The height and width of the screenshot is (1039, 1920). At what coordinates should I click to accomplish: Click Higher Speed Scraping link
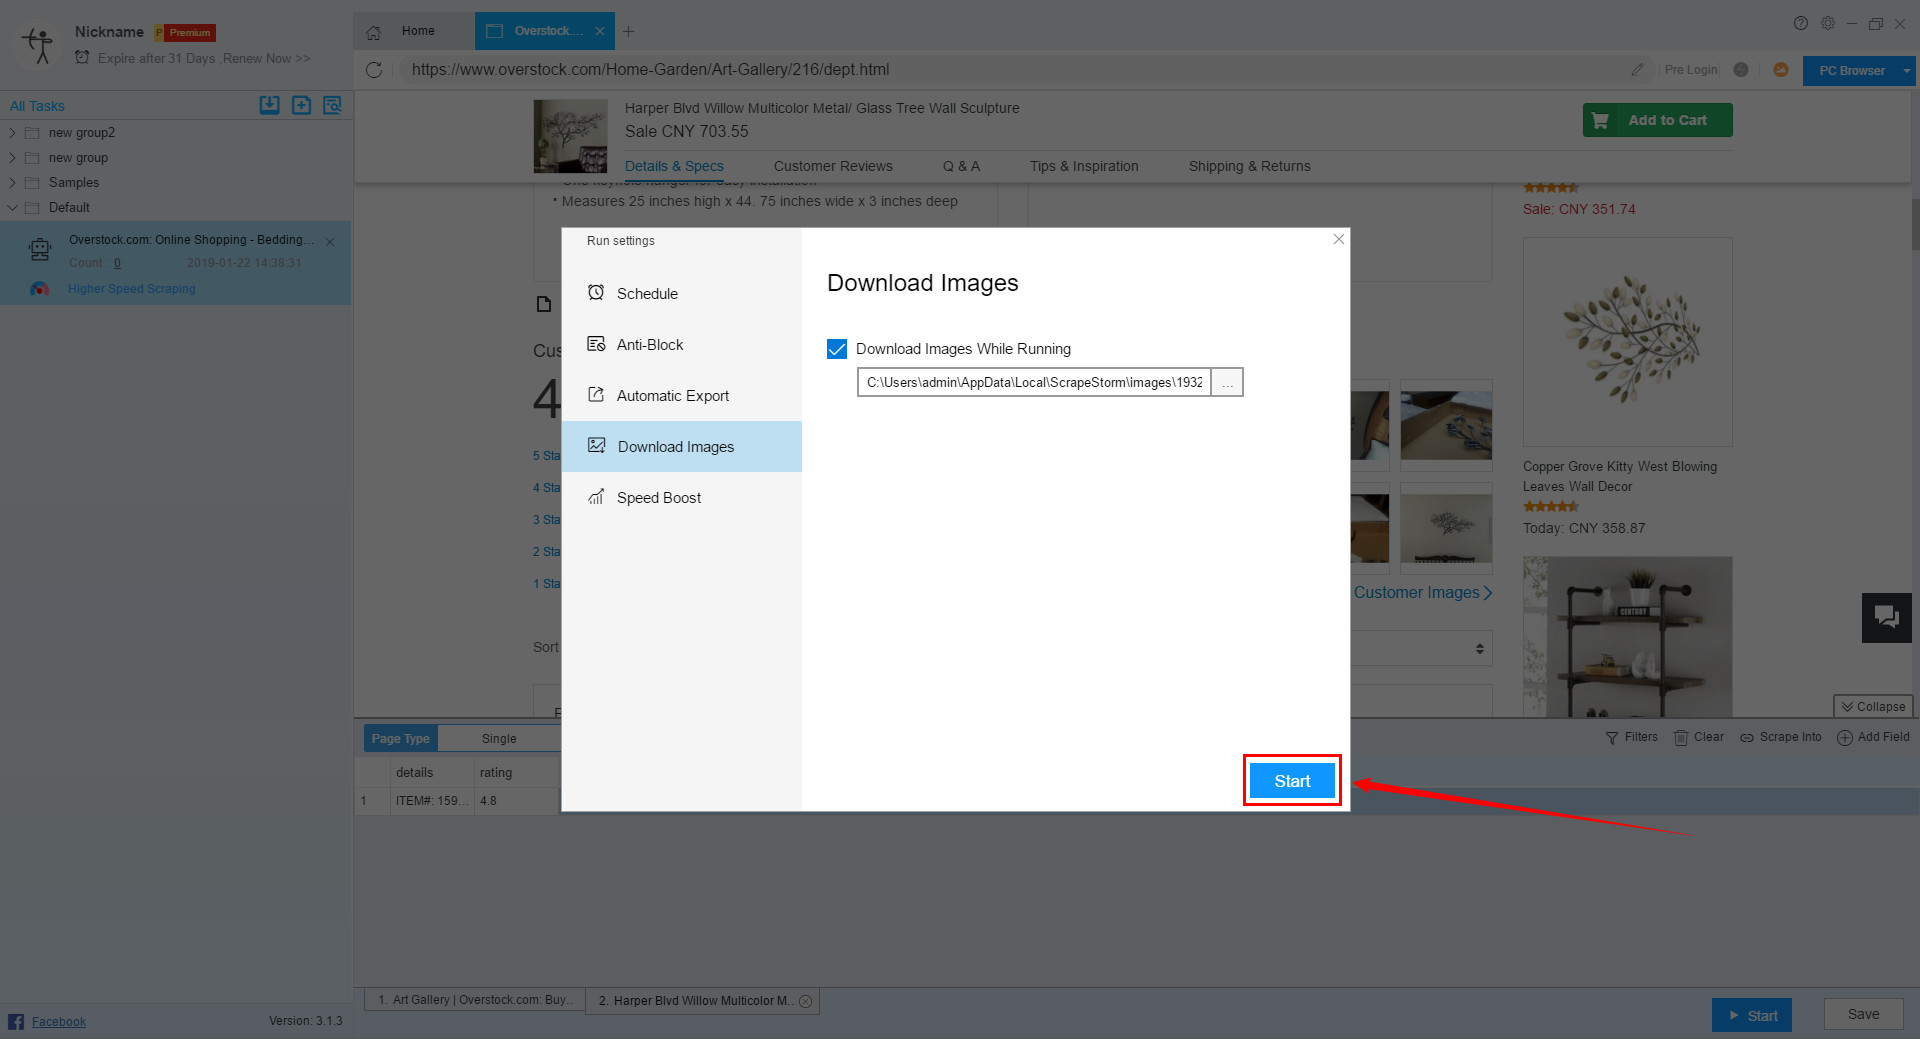click(132, 289)
